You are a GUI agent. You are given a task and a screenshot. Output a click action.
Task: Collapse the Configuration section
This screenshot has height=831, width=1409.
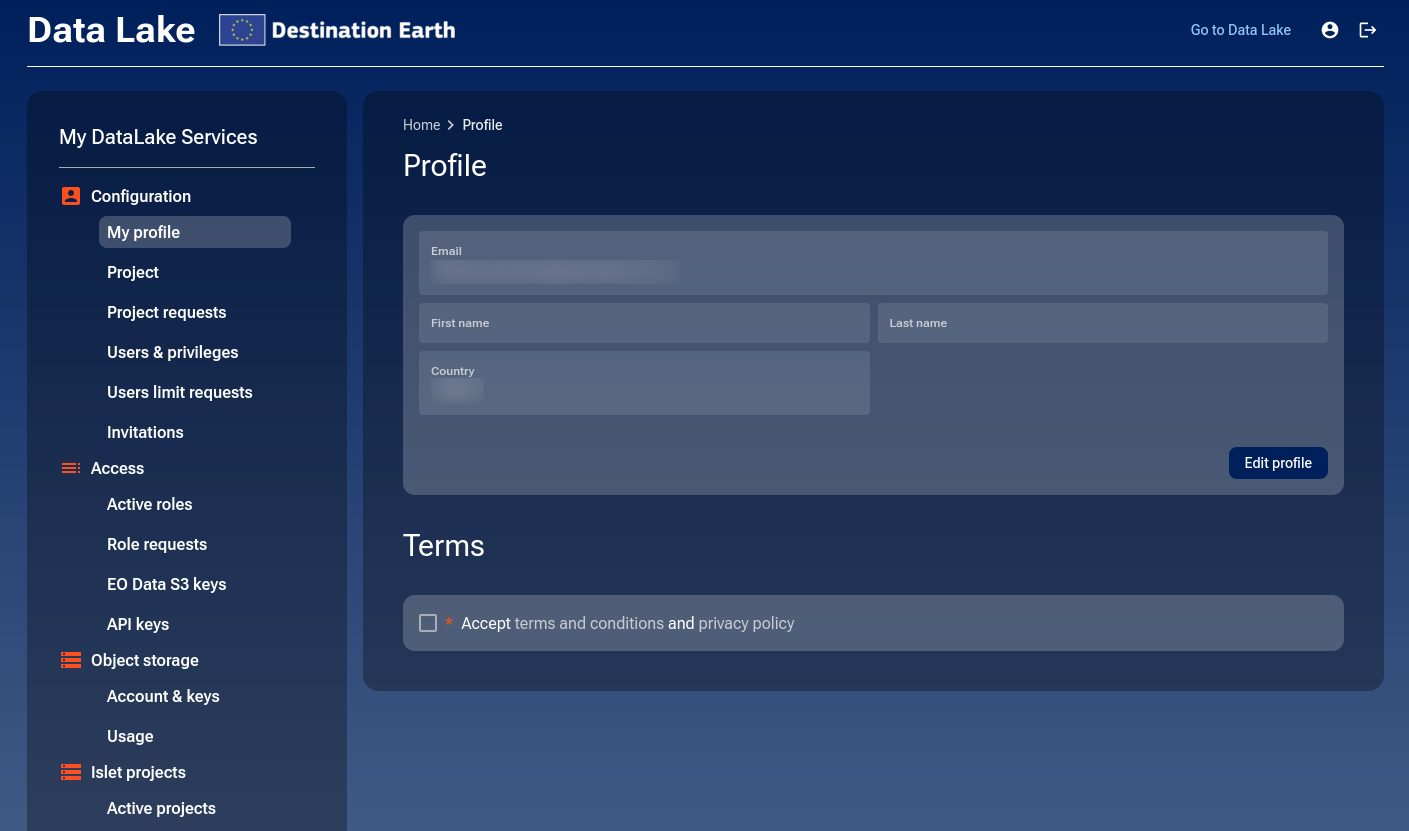point(140,196)
